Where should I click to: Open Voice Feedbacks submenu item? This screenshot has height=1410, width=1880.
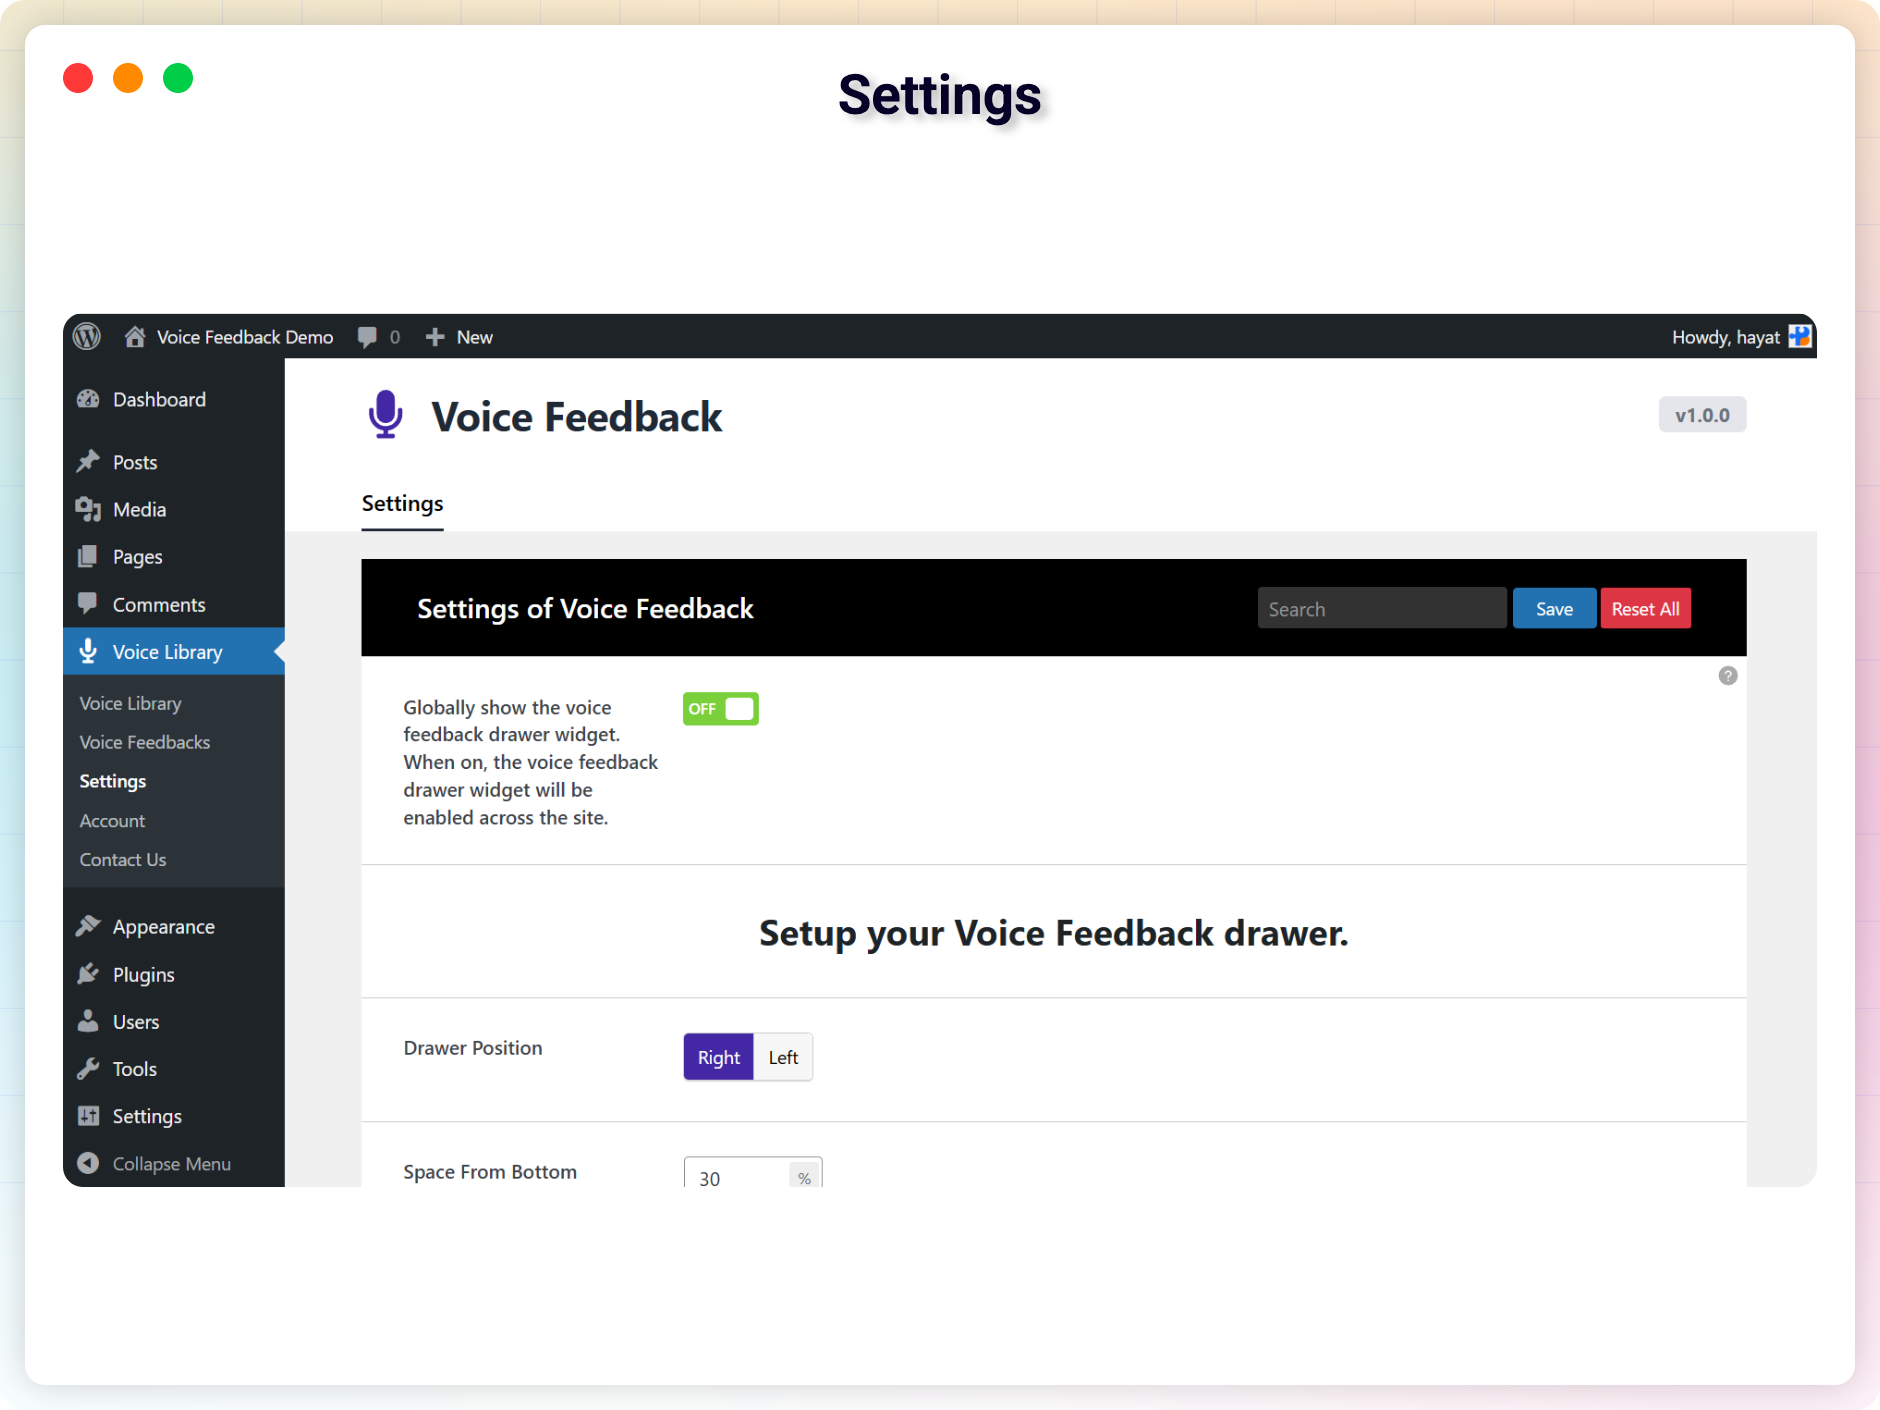click(145, 742)
